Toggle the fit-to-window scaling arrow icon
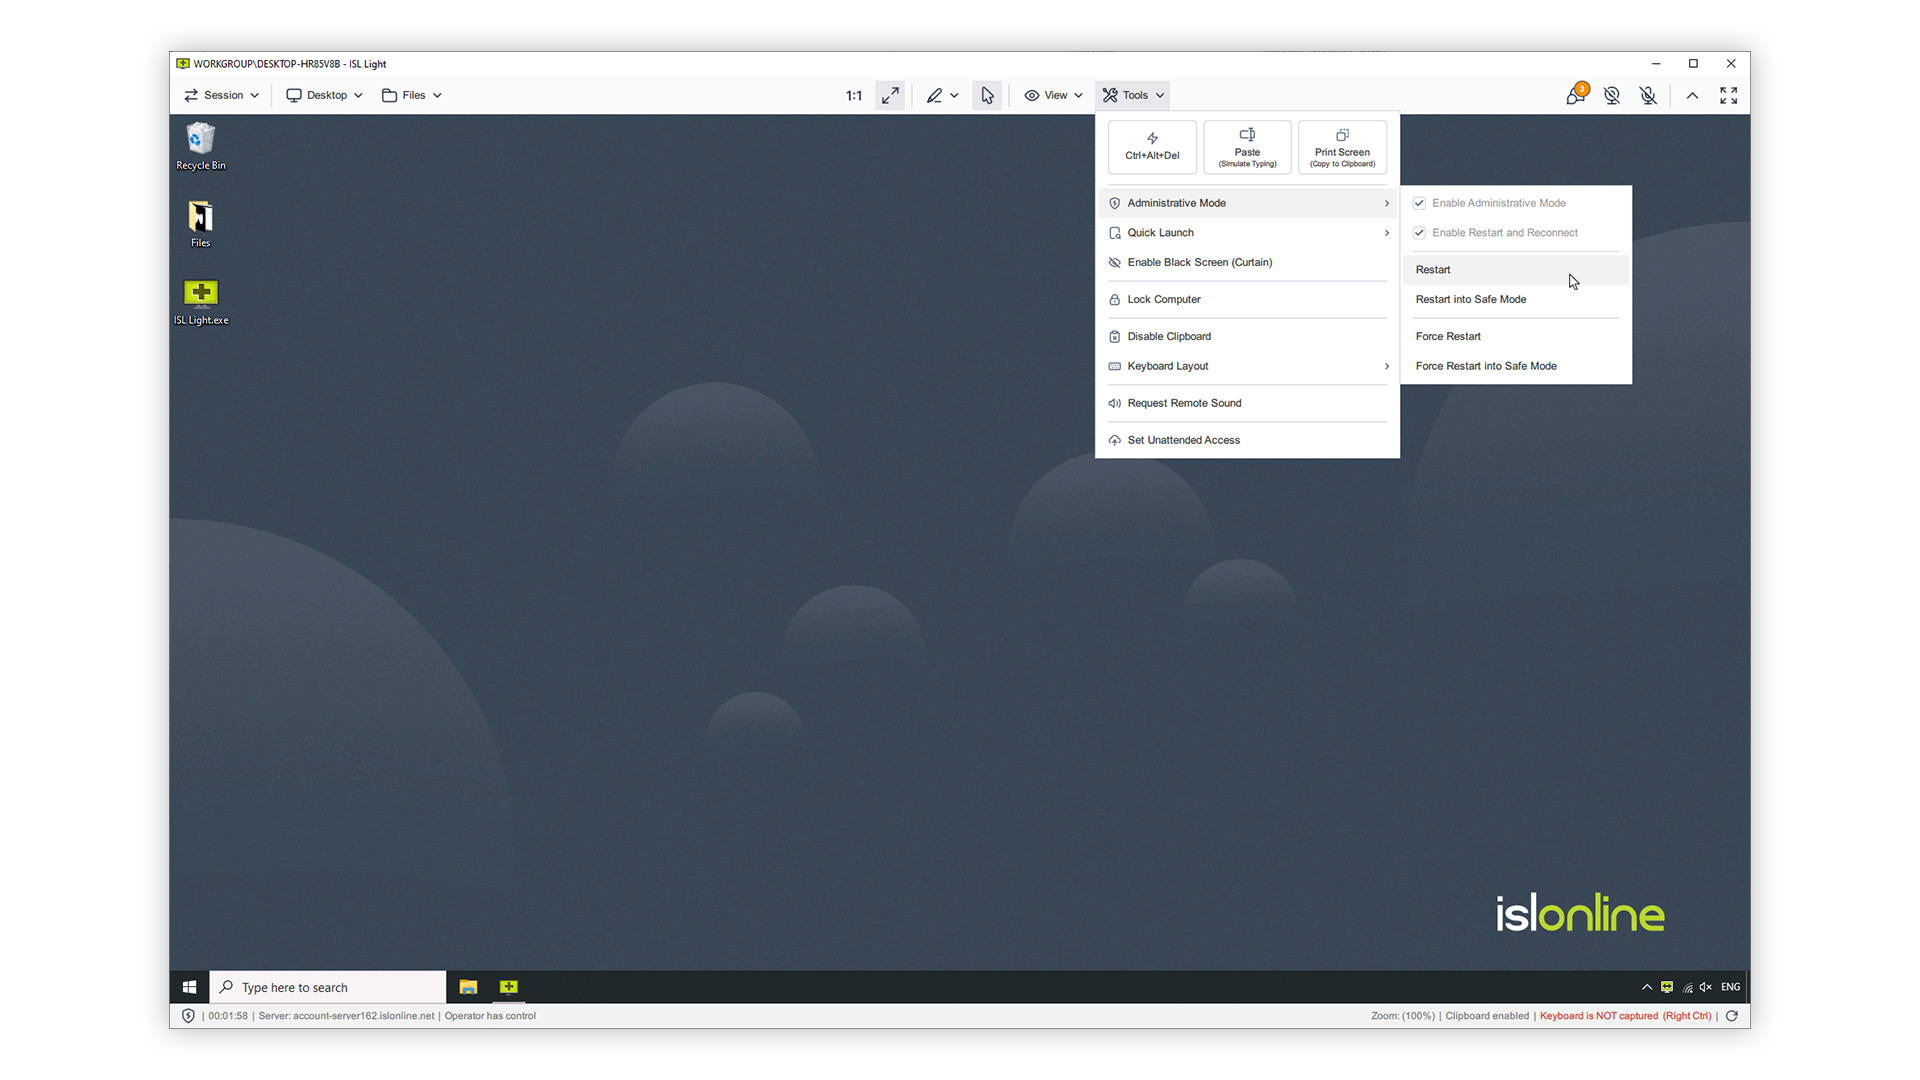This screenshot has width=1920, height=1080. pos(890,95)
